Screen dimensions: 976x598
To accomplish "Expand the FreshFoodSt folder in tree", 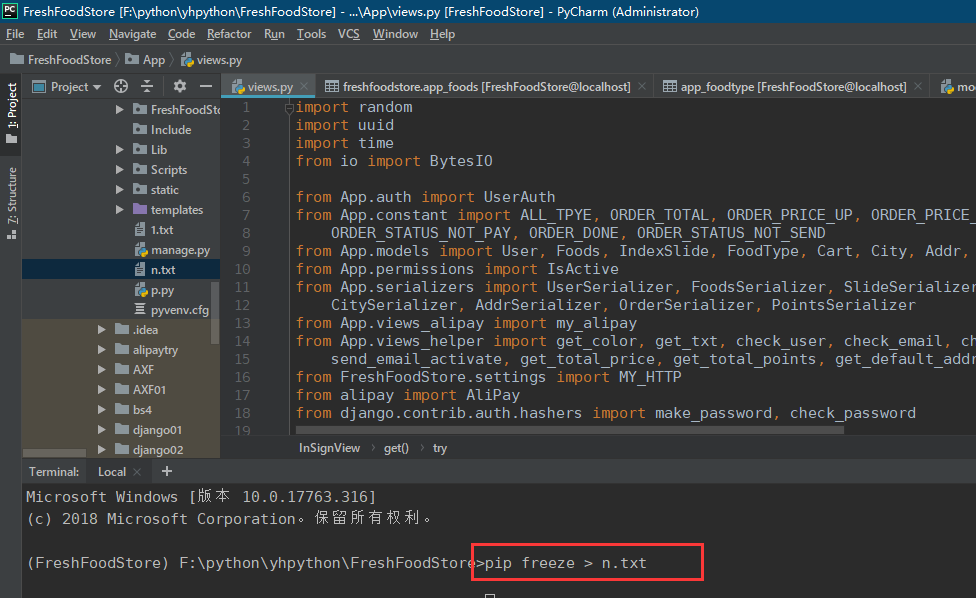I will tap(119, 110).
